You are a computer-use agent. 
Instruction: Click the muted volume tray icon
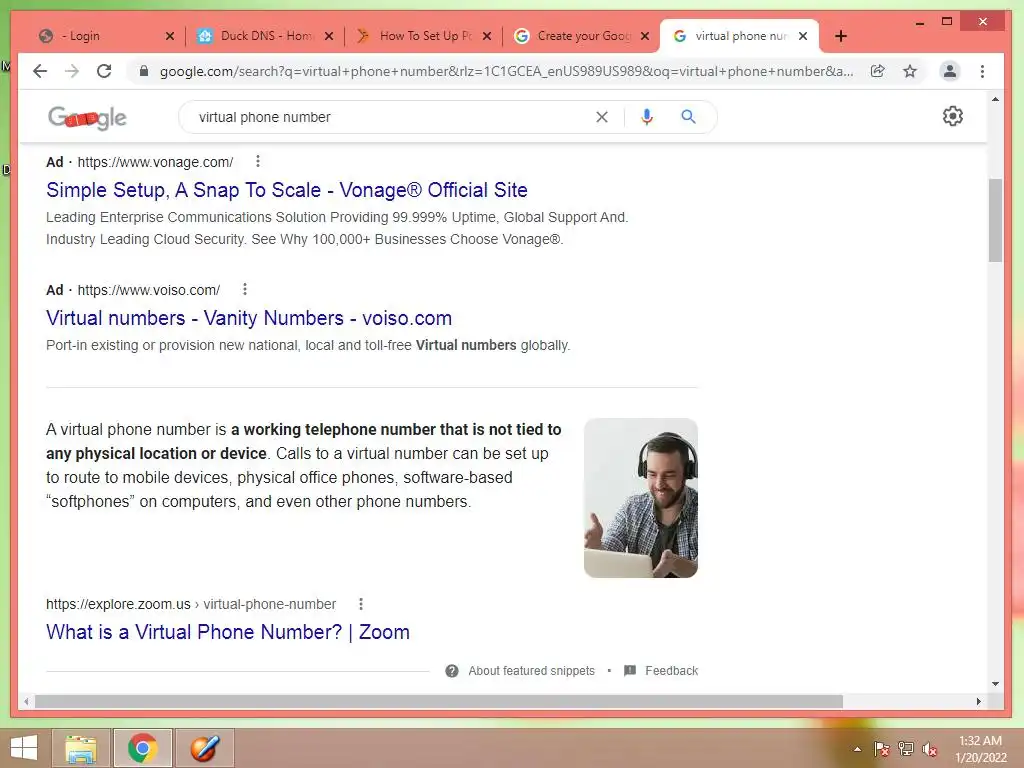click(930, 749)
